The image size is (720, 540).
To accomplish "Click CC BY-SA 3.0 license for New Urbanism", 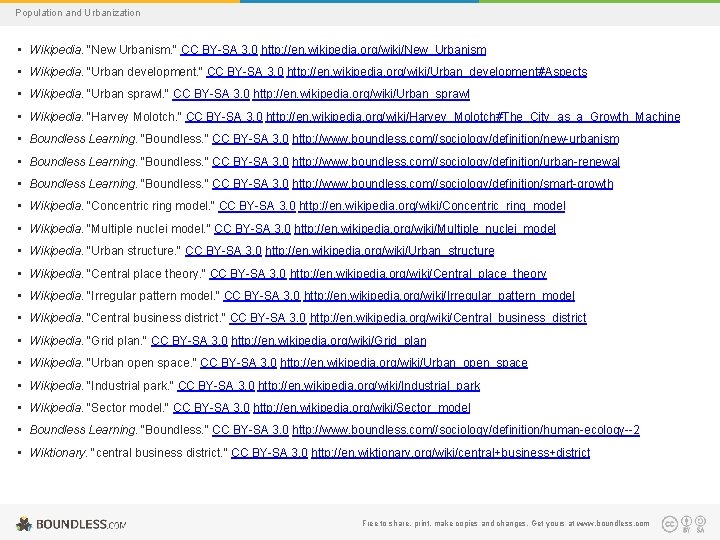I will (219, 50).
